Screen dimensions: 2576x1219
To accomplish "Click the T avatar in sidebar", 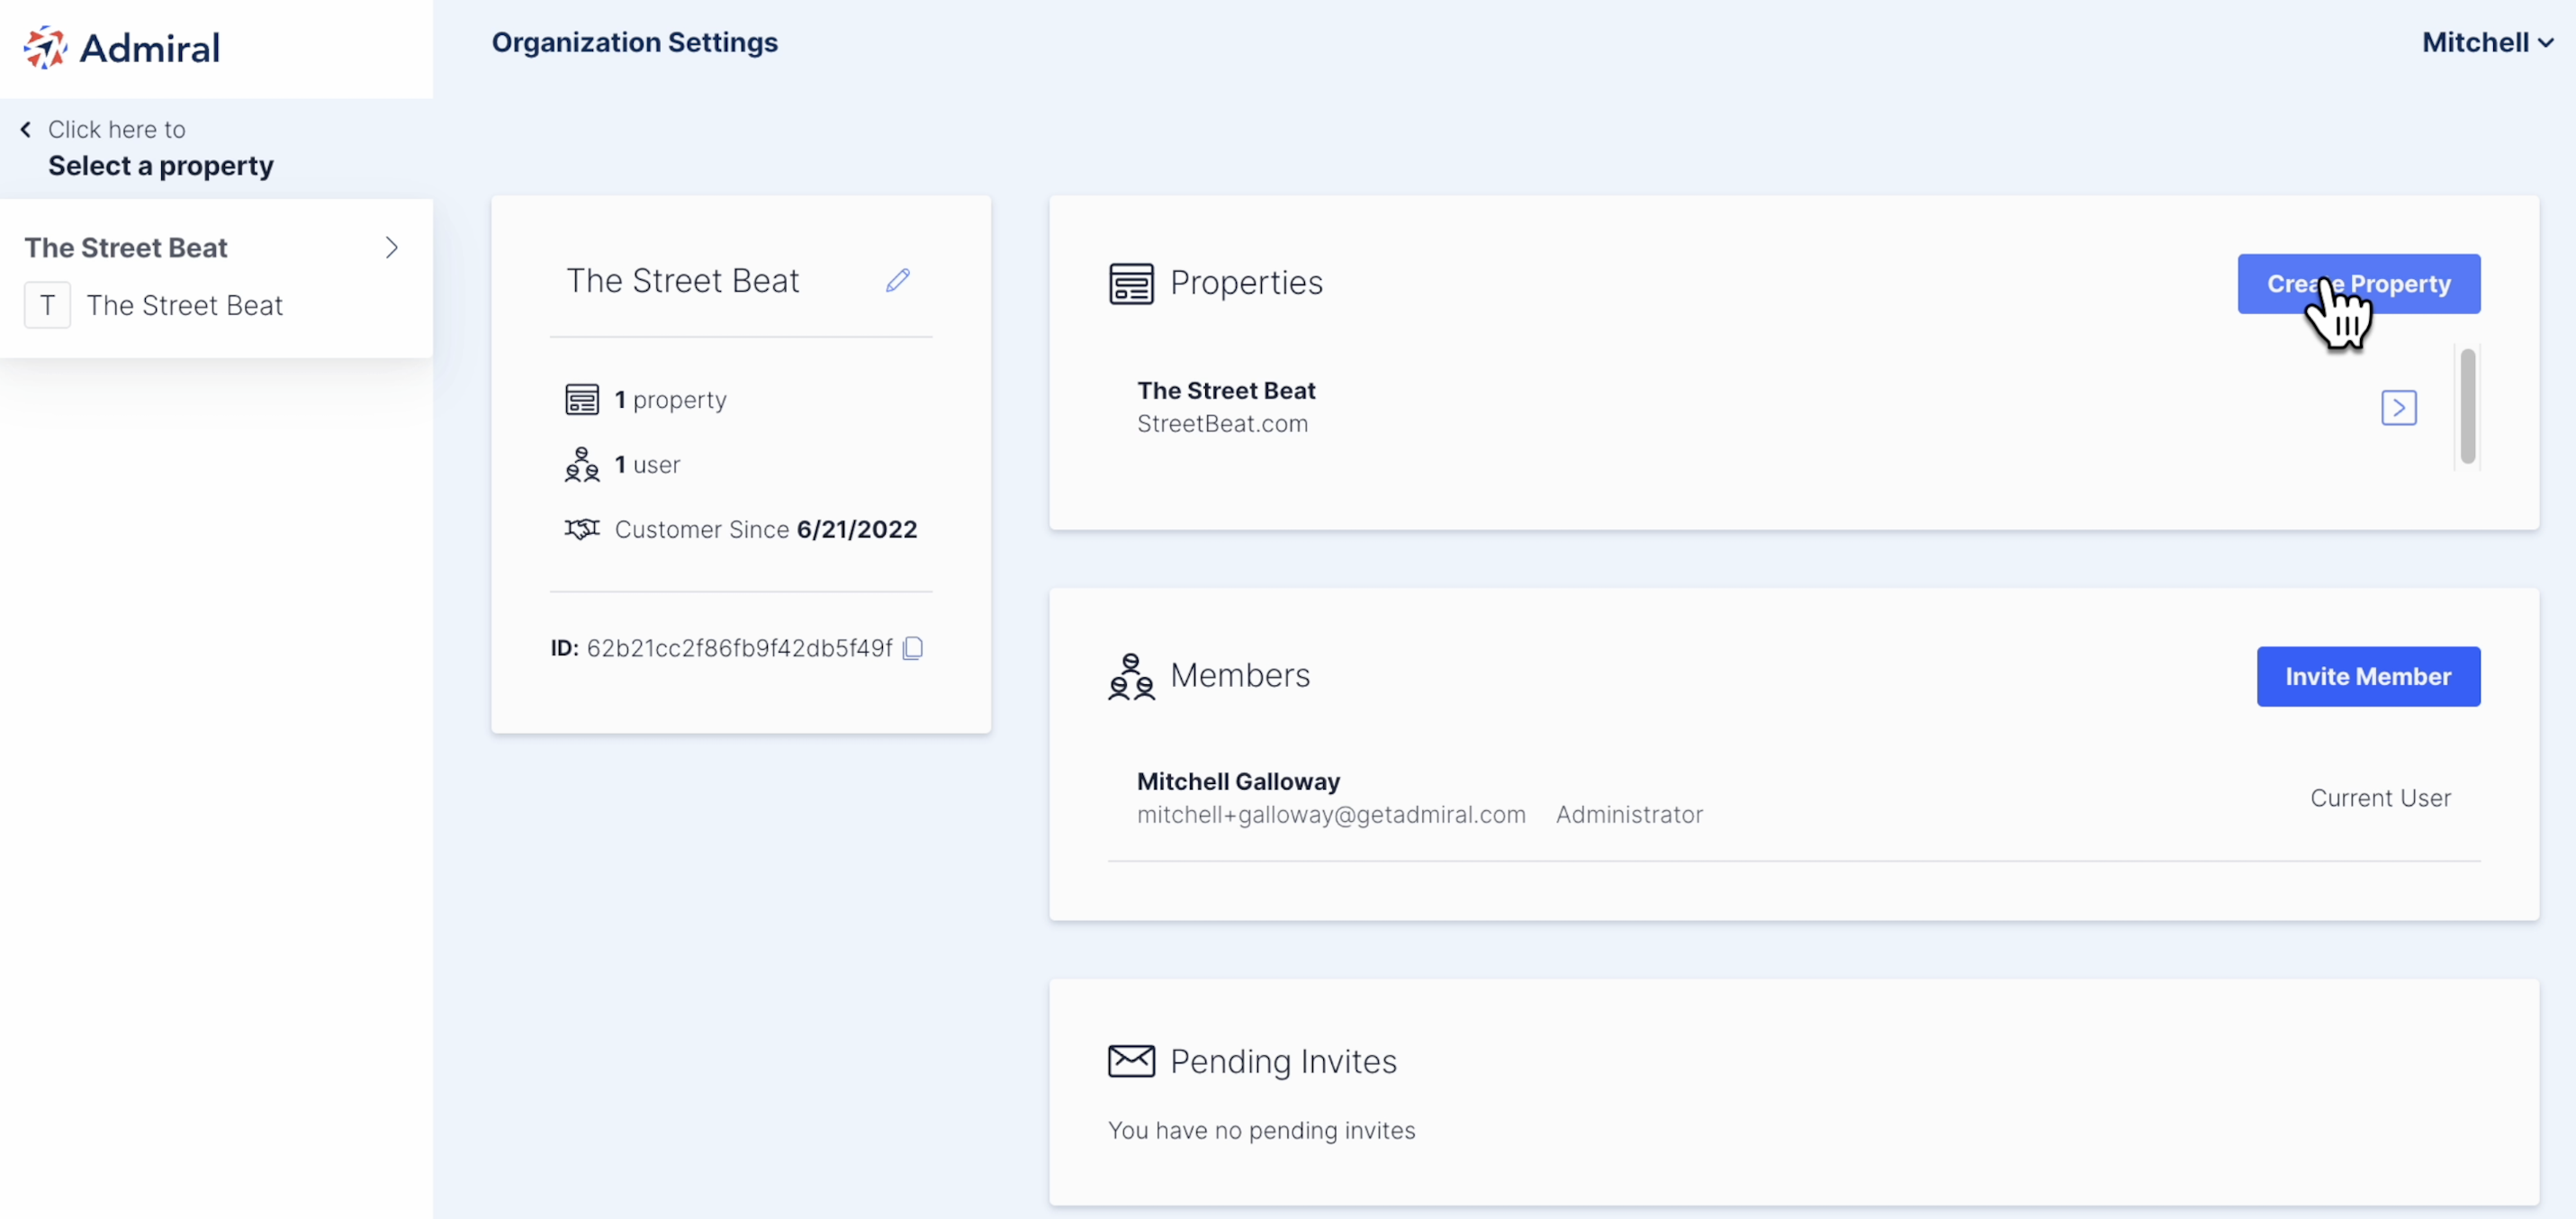I will [x=47, y=305].
